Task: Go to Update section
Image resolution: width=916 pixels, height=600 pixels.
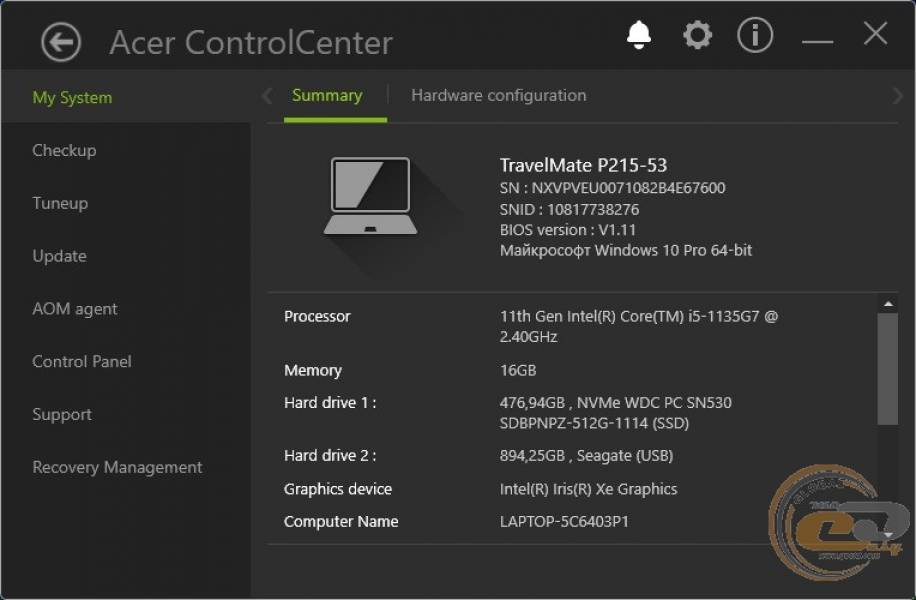Action: pyautogui.click(x=60, y=256)
